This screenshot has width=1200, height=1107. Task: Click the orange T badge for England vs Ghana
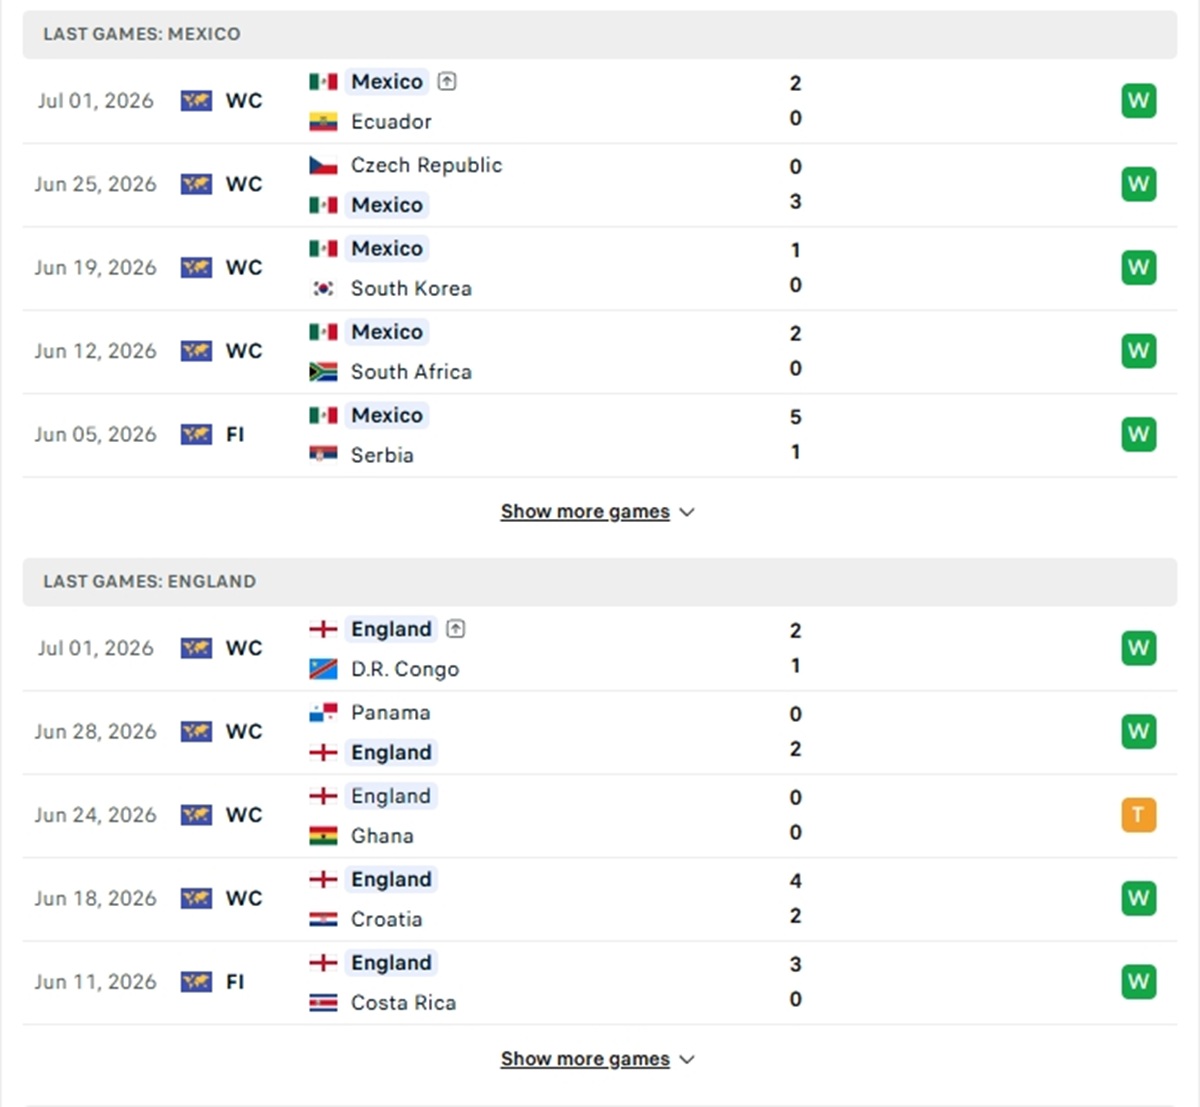click(1138, 815)
